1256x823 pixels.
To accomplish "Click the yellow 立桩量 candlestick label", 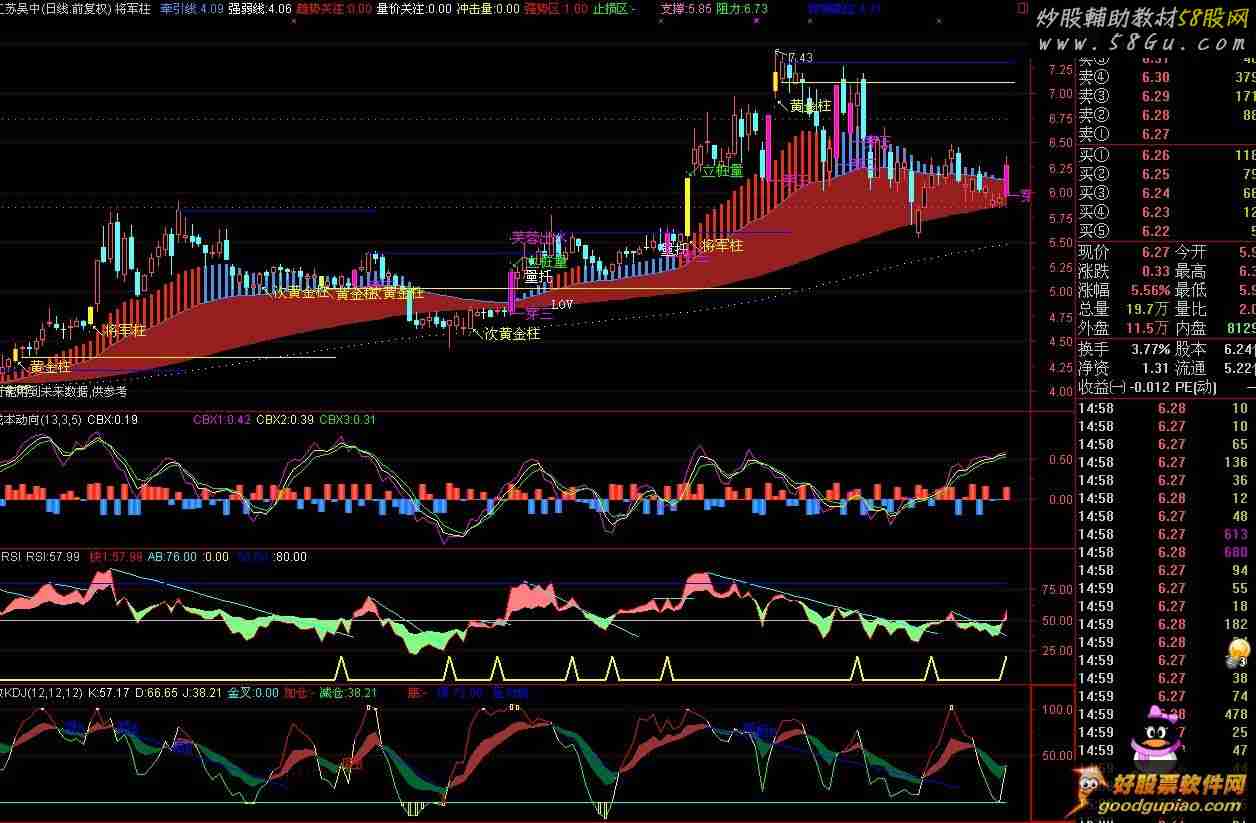I will pos(722,171).
